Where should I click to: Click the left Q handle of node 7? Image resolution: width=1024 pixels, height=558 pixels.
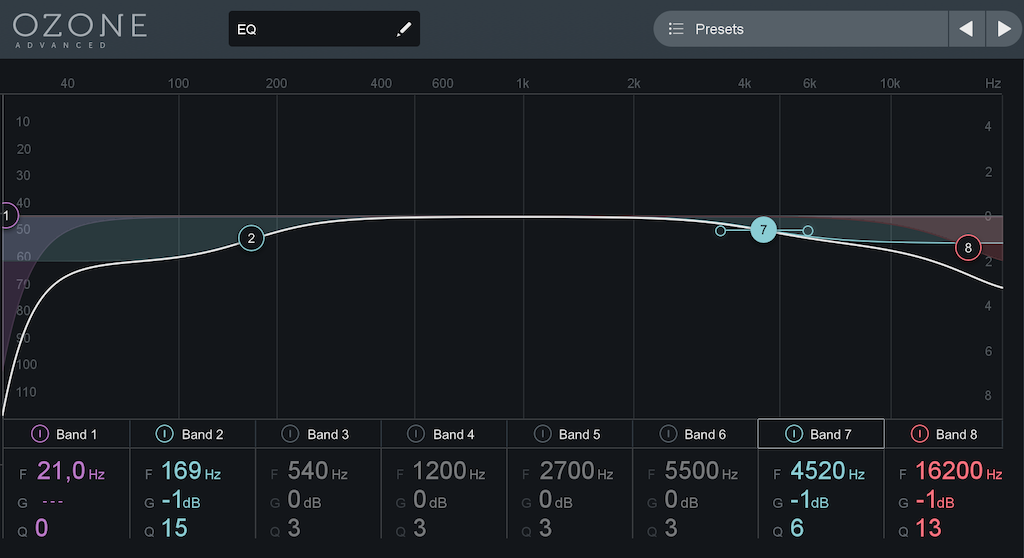point(720,231)
